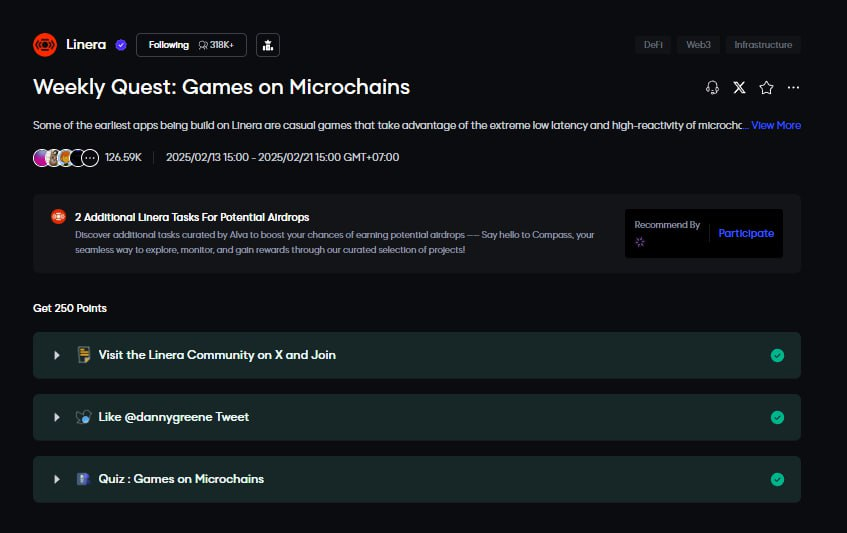
Task: Click the Weekly Quest: Games on Microchains title
Action: pyautogui.click(x=221, y=87)
